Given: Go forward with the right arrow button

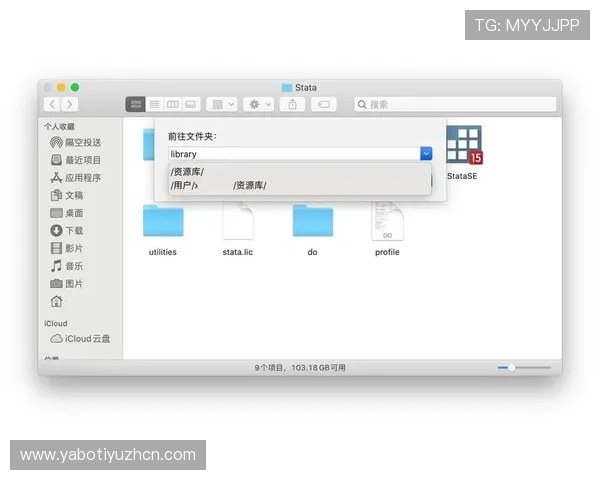Looking at the screenshot, I should point(70,104).
